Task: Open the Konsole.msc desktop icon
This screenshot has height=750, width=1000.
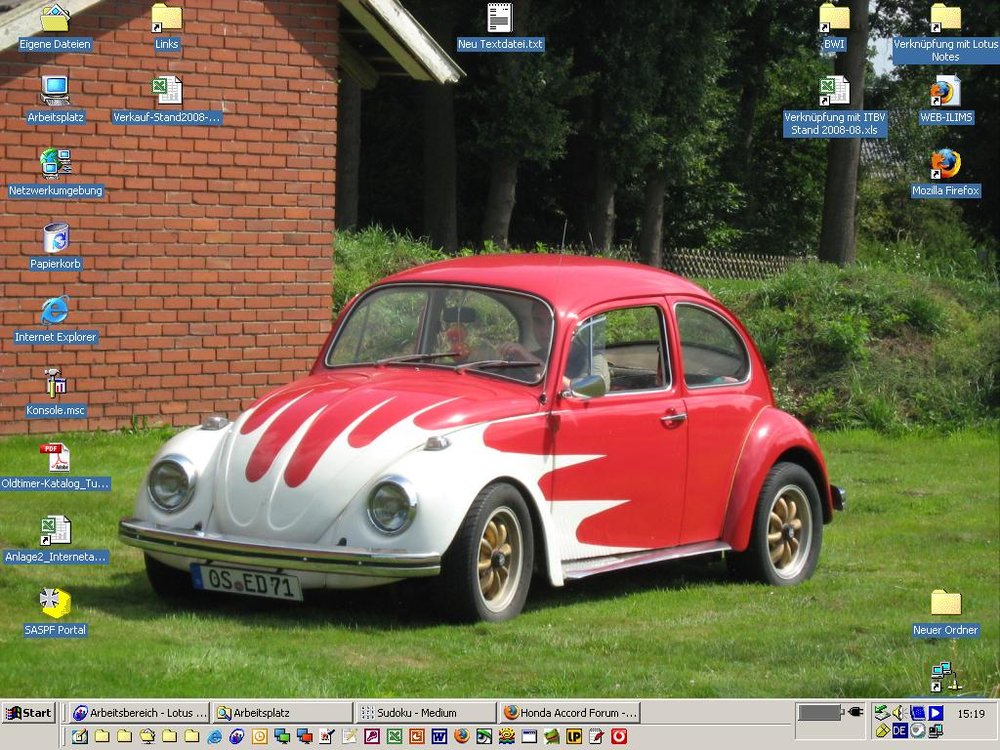Action: pos(56,384)
